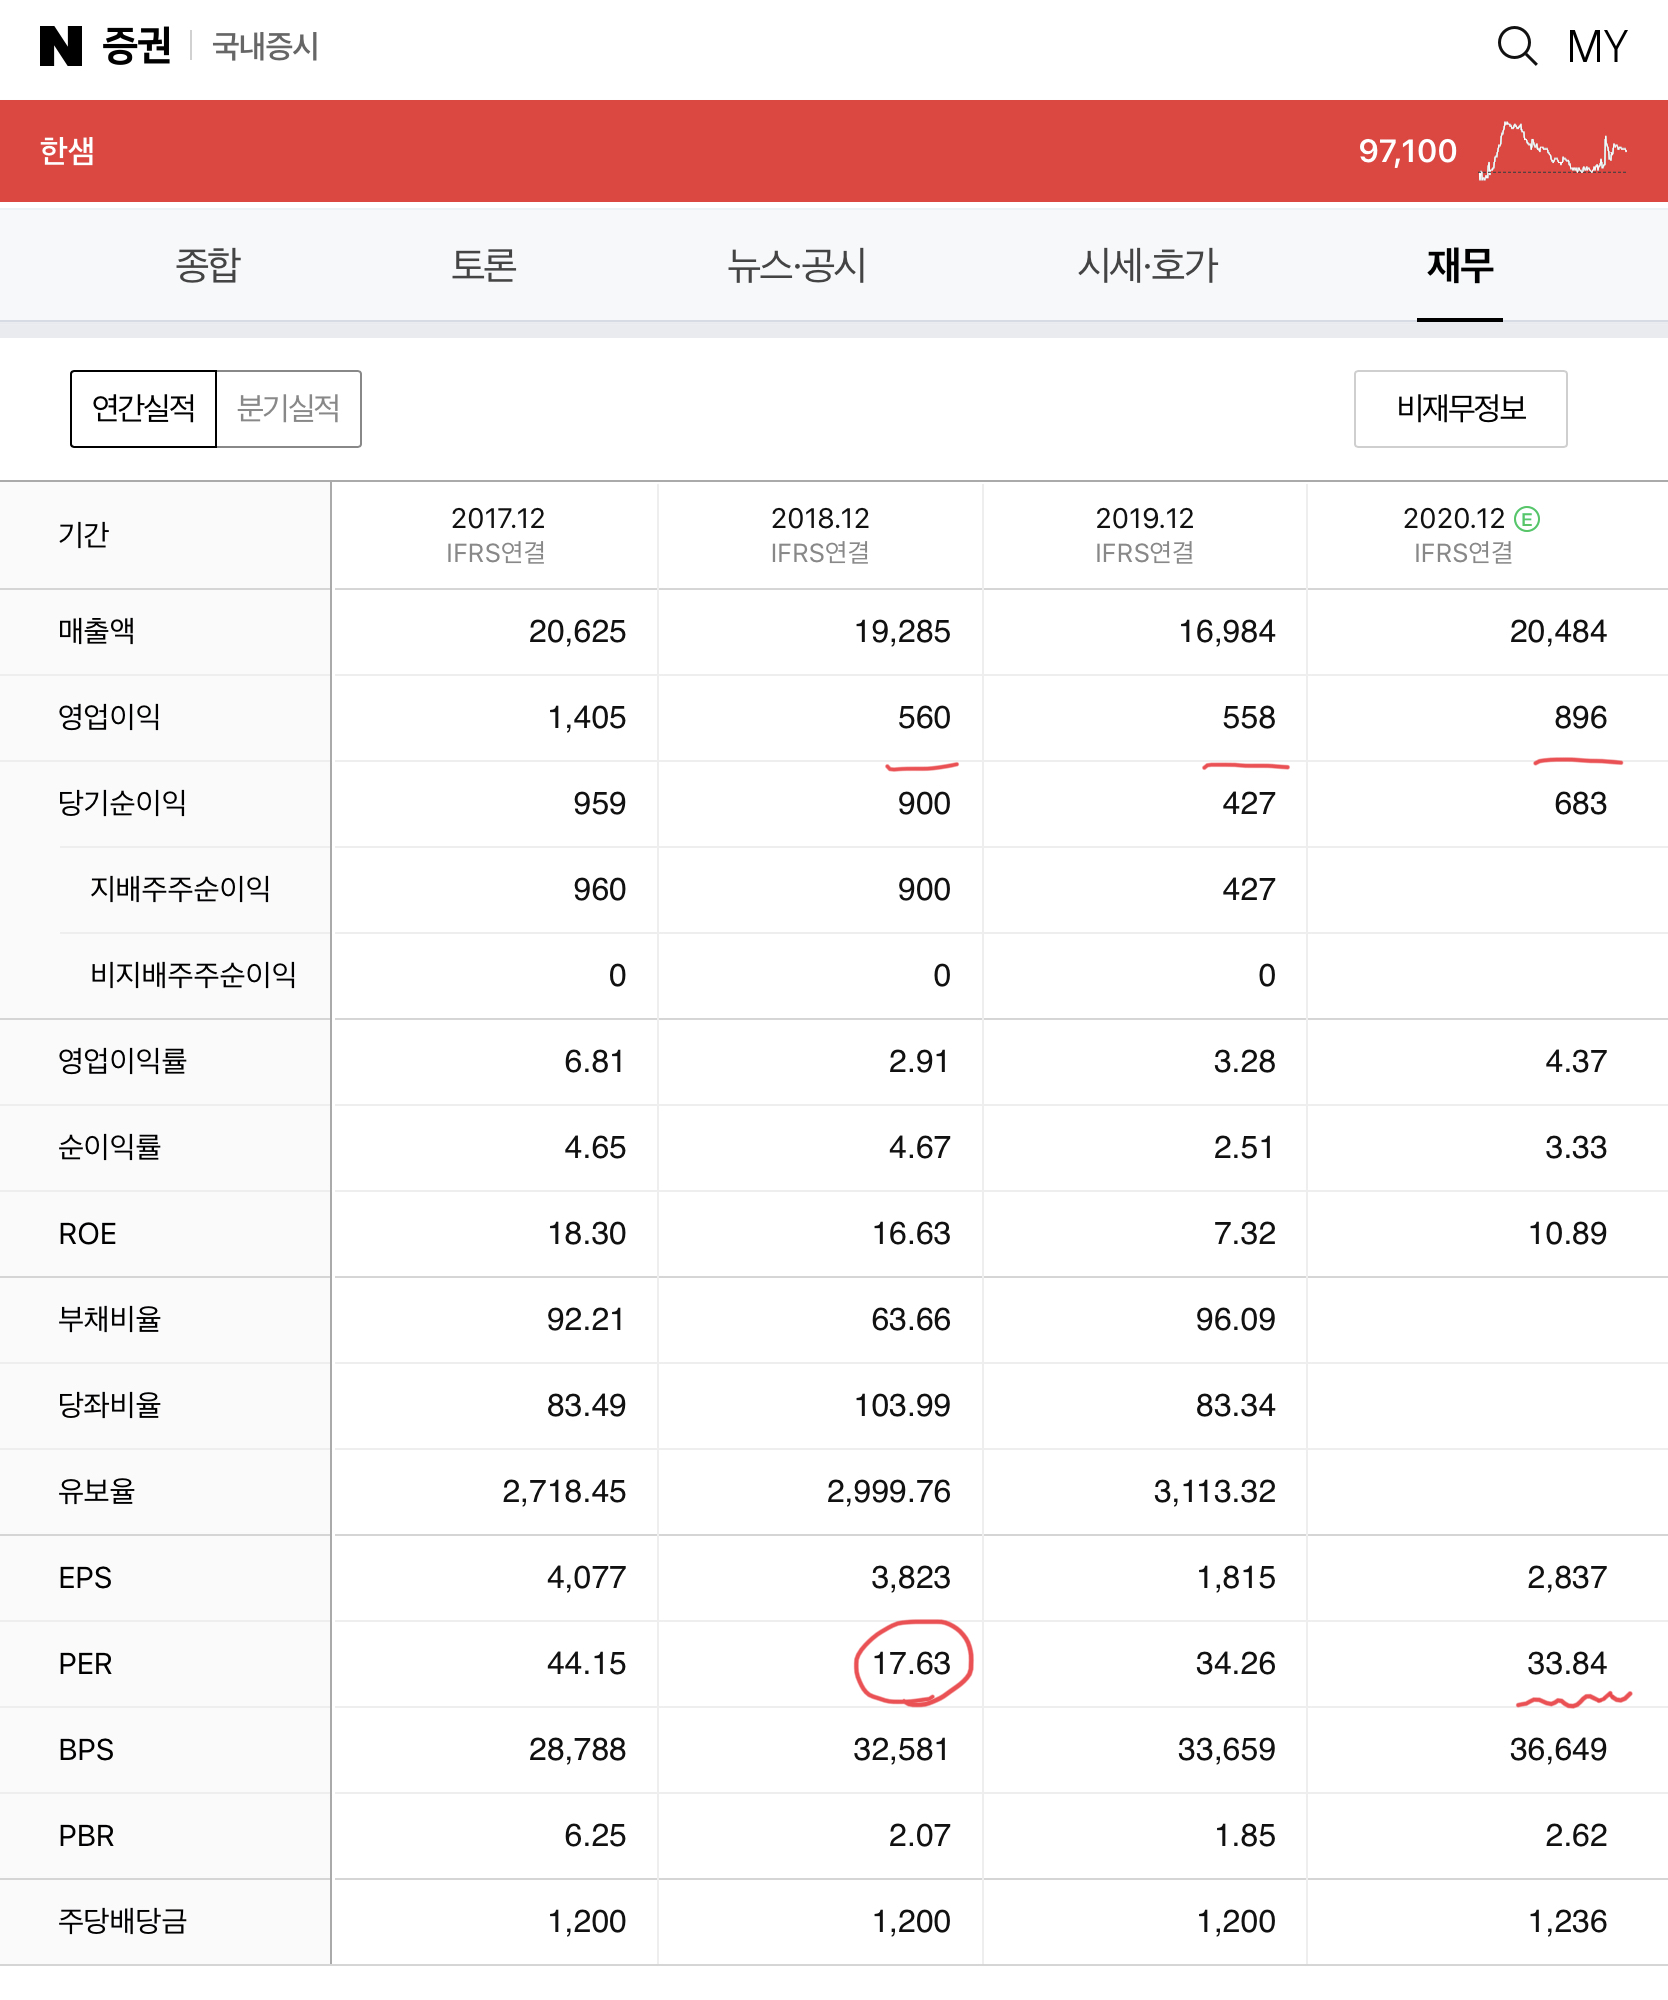Tap the BPS value 36,649
Viewport: 1668px width, 2000px height.
click(x=1558, y=1749)
